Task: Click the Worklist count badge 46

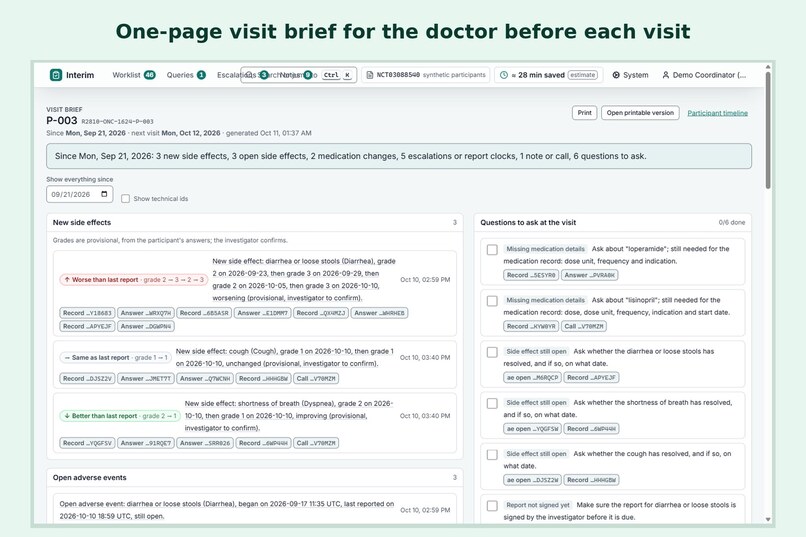Action: [x=150, y=75]
